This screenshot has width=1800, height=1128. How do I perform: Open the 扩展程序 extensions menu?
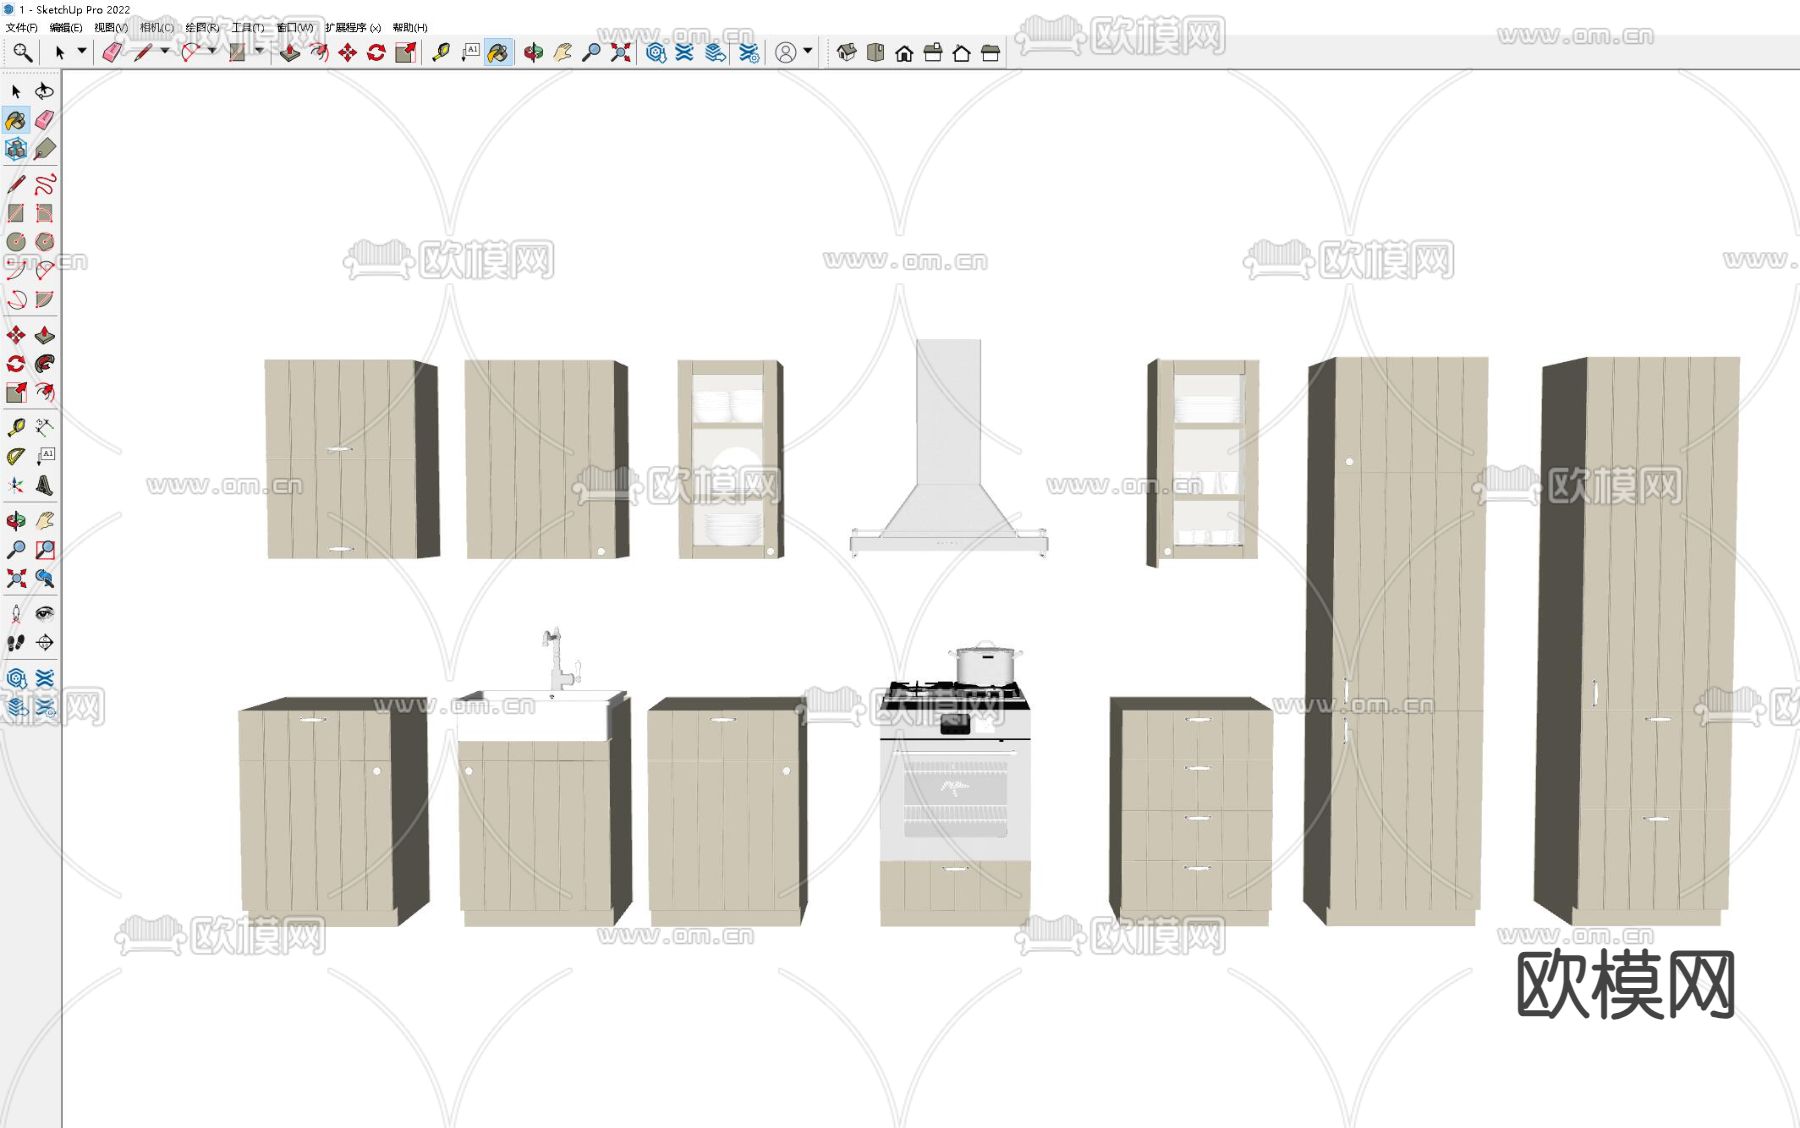pos(353,28)
